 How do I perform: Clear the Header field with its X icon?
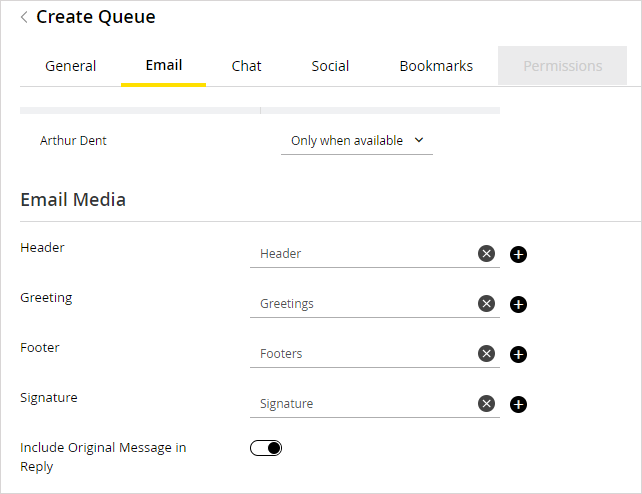click(x=486, y=254)
